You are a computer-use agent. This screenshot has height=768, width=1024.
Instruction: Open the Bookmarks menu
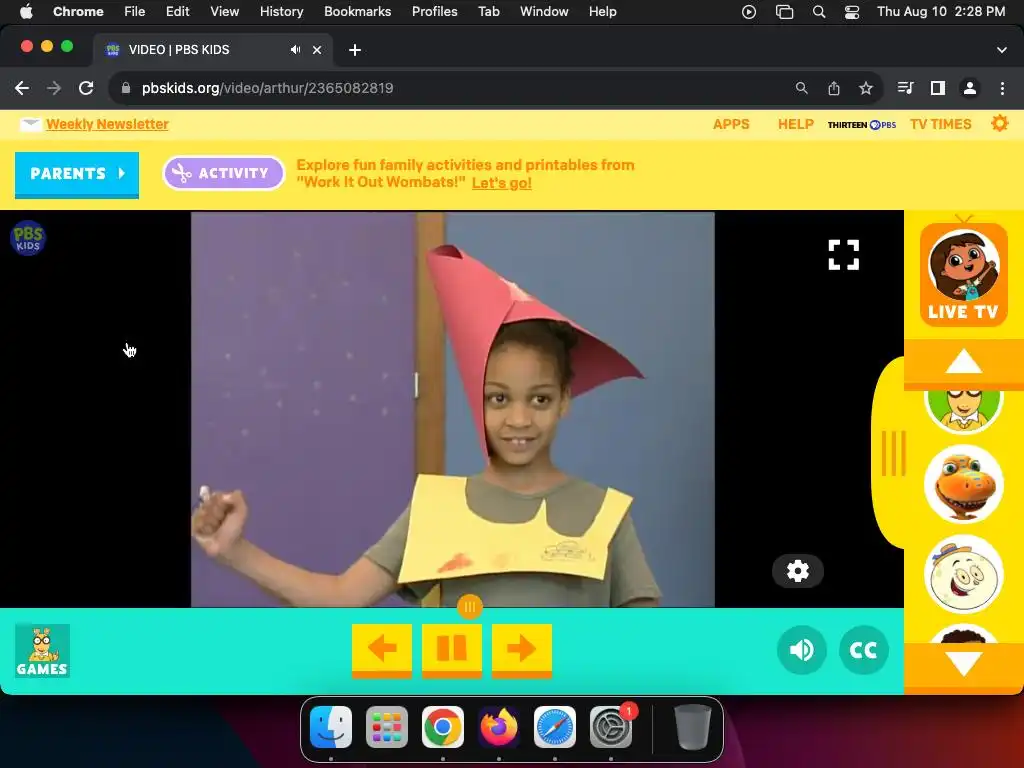coord(357,11)
